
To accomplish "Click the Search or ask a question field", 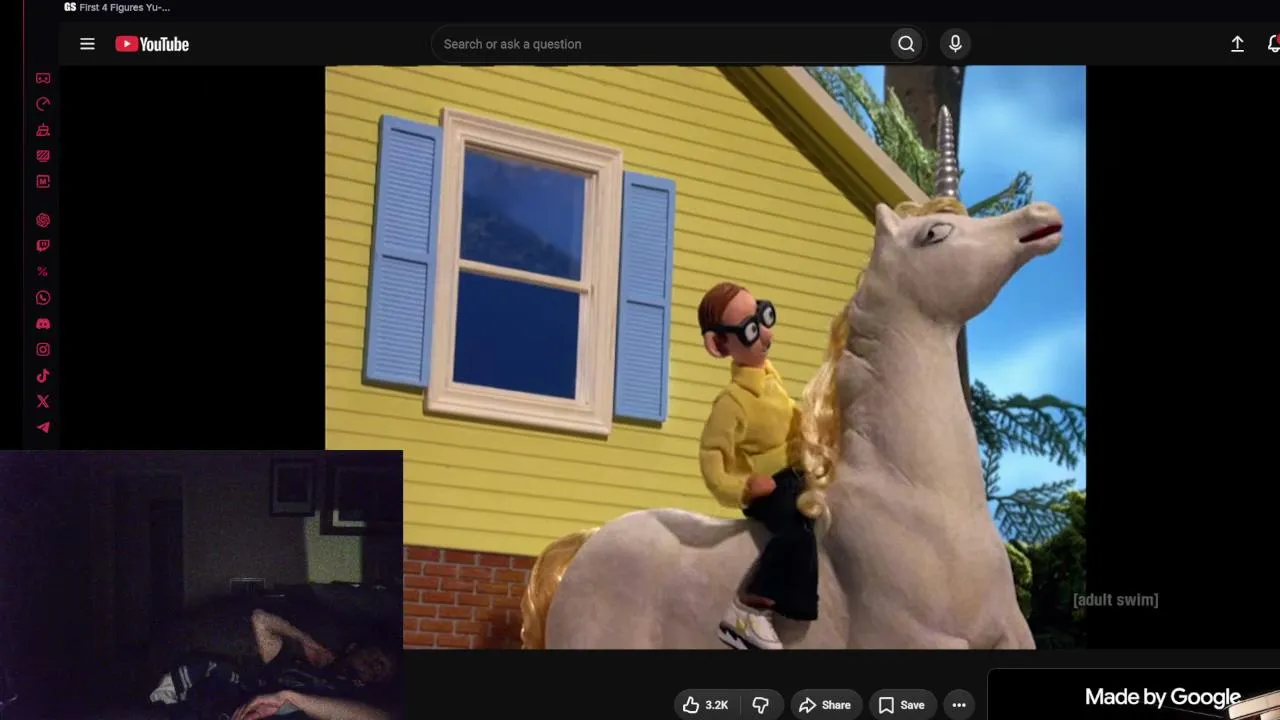I will (x=661, y=44).
